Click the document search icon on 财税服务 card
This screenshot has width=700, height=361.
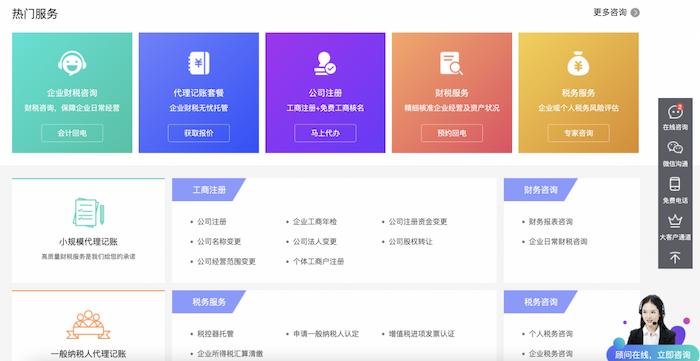451,63
